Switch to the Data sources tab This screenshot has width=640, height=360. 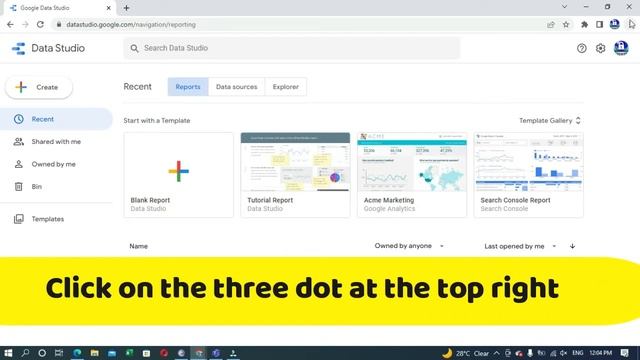coord(236,87)
